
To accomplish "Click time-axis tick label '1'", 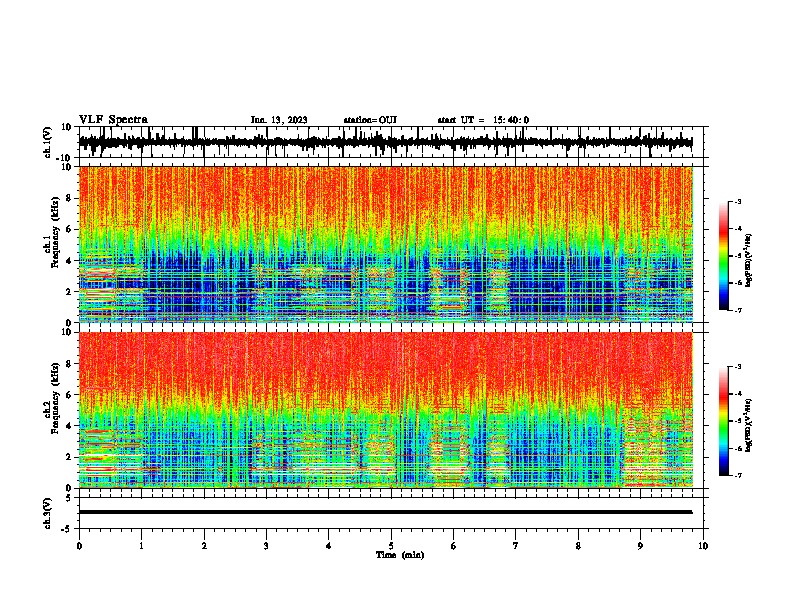I will (141, 546).
